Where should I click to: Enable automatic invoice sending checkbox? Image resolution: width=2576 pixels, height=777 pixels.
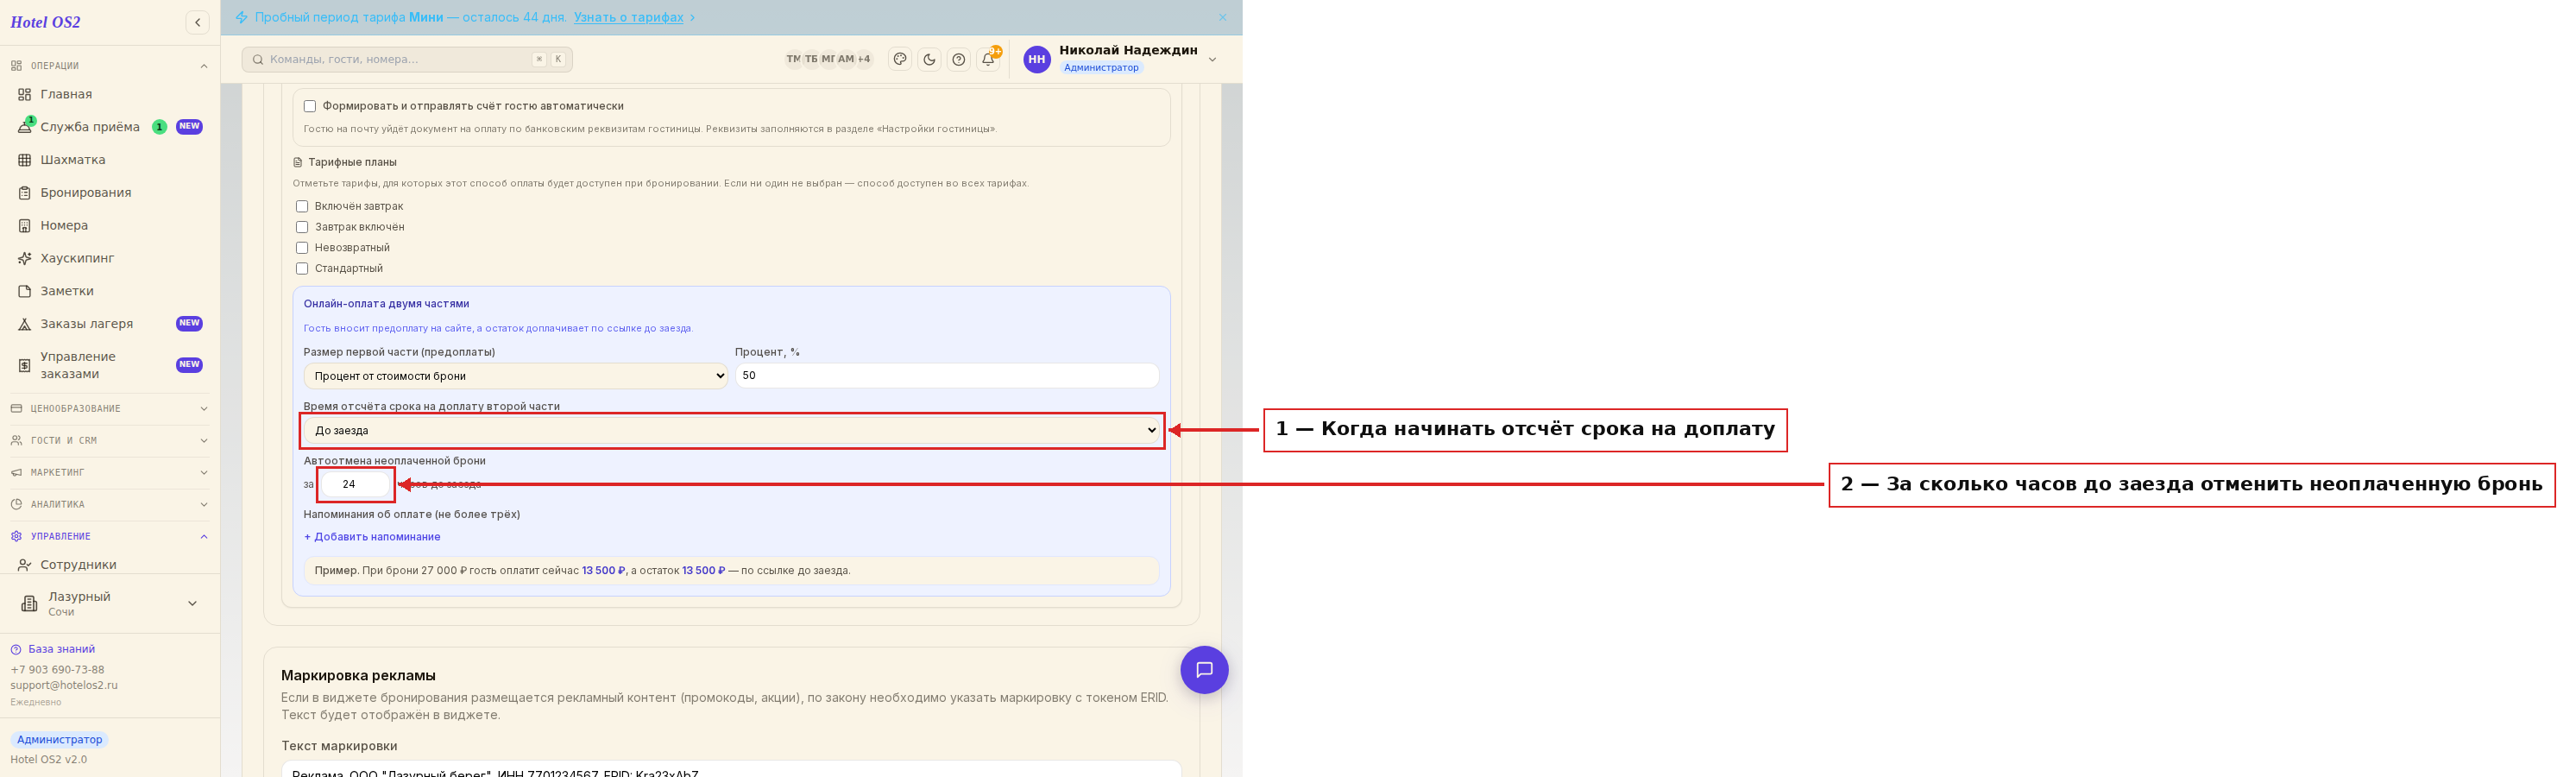coord(310,106)
